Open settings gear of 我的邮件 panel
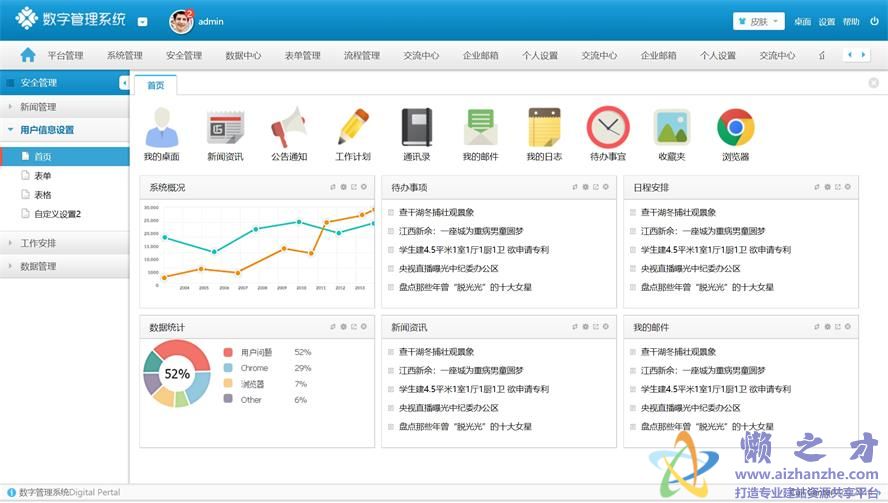 (827, 327)
